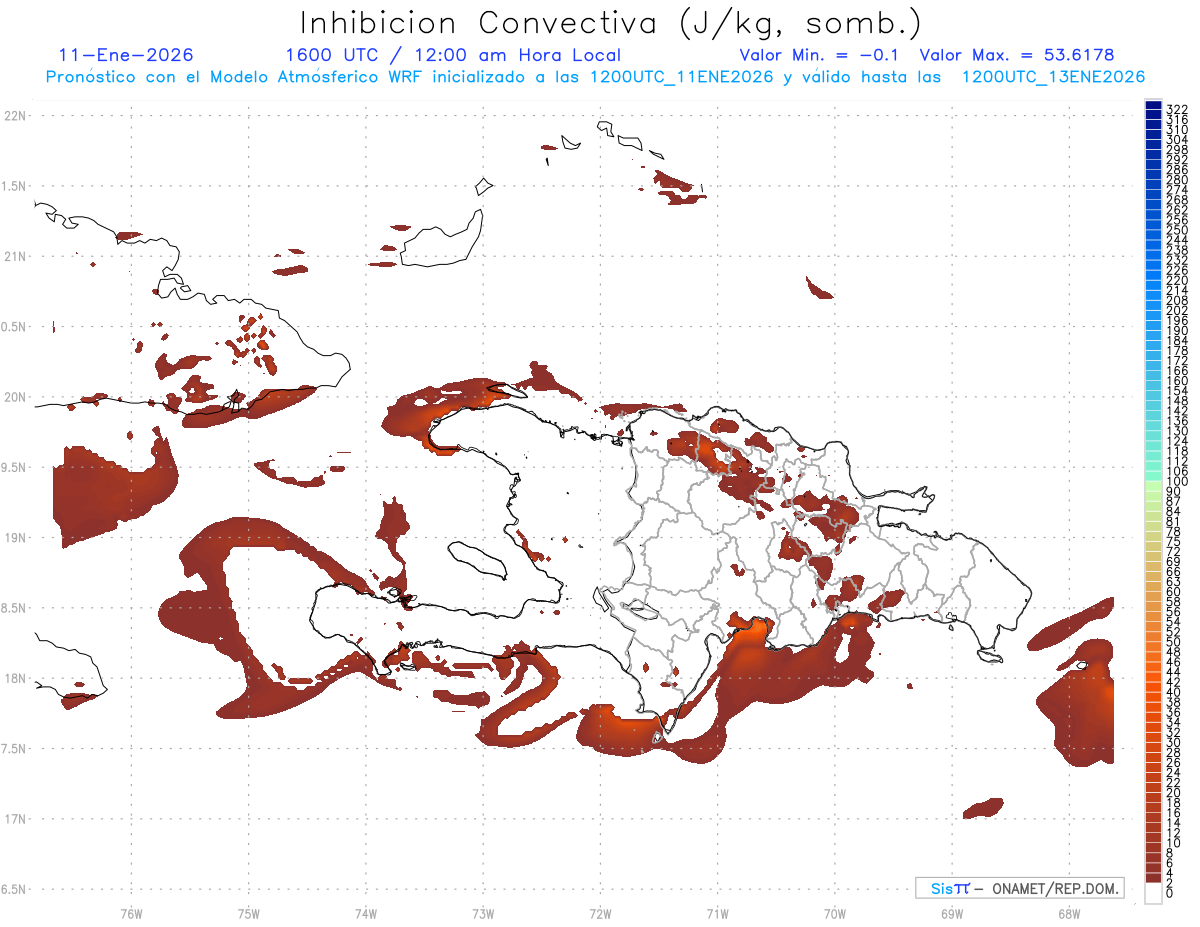The image size is (1200, 927).
Task: Click the 'SisTT - ONAMET/REP.DOM.' credit box
Action: [x=1020, y=888]
